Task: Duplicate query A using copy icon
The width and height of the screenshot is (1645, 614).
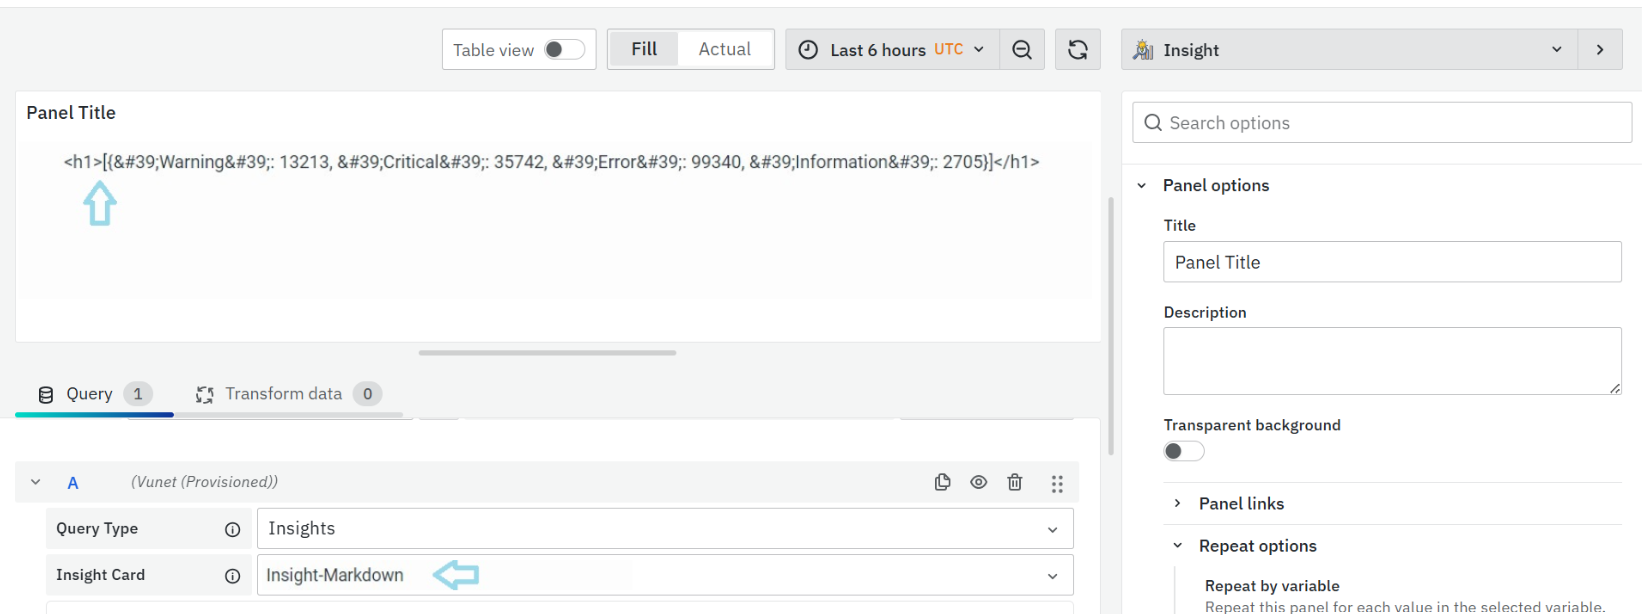Action: point(942,482)
